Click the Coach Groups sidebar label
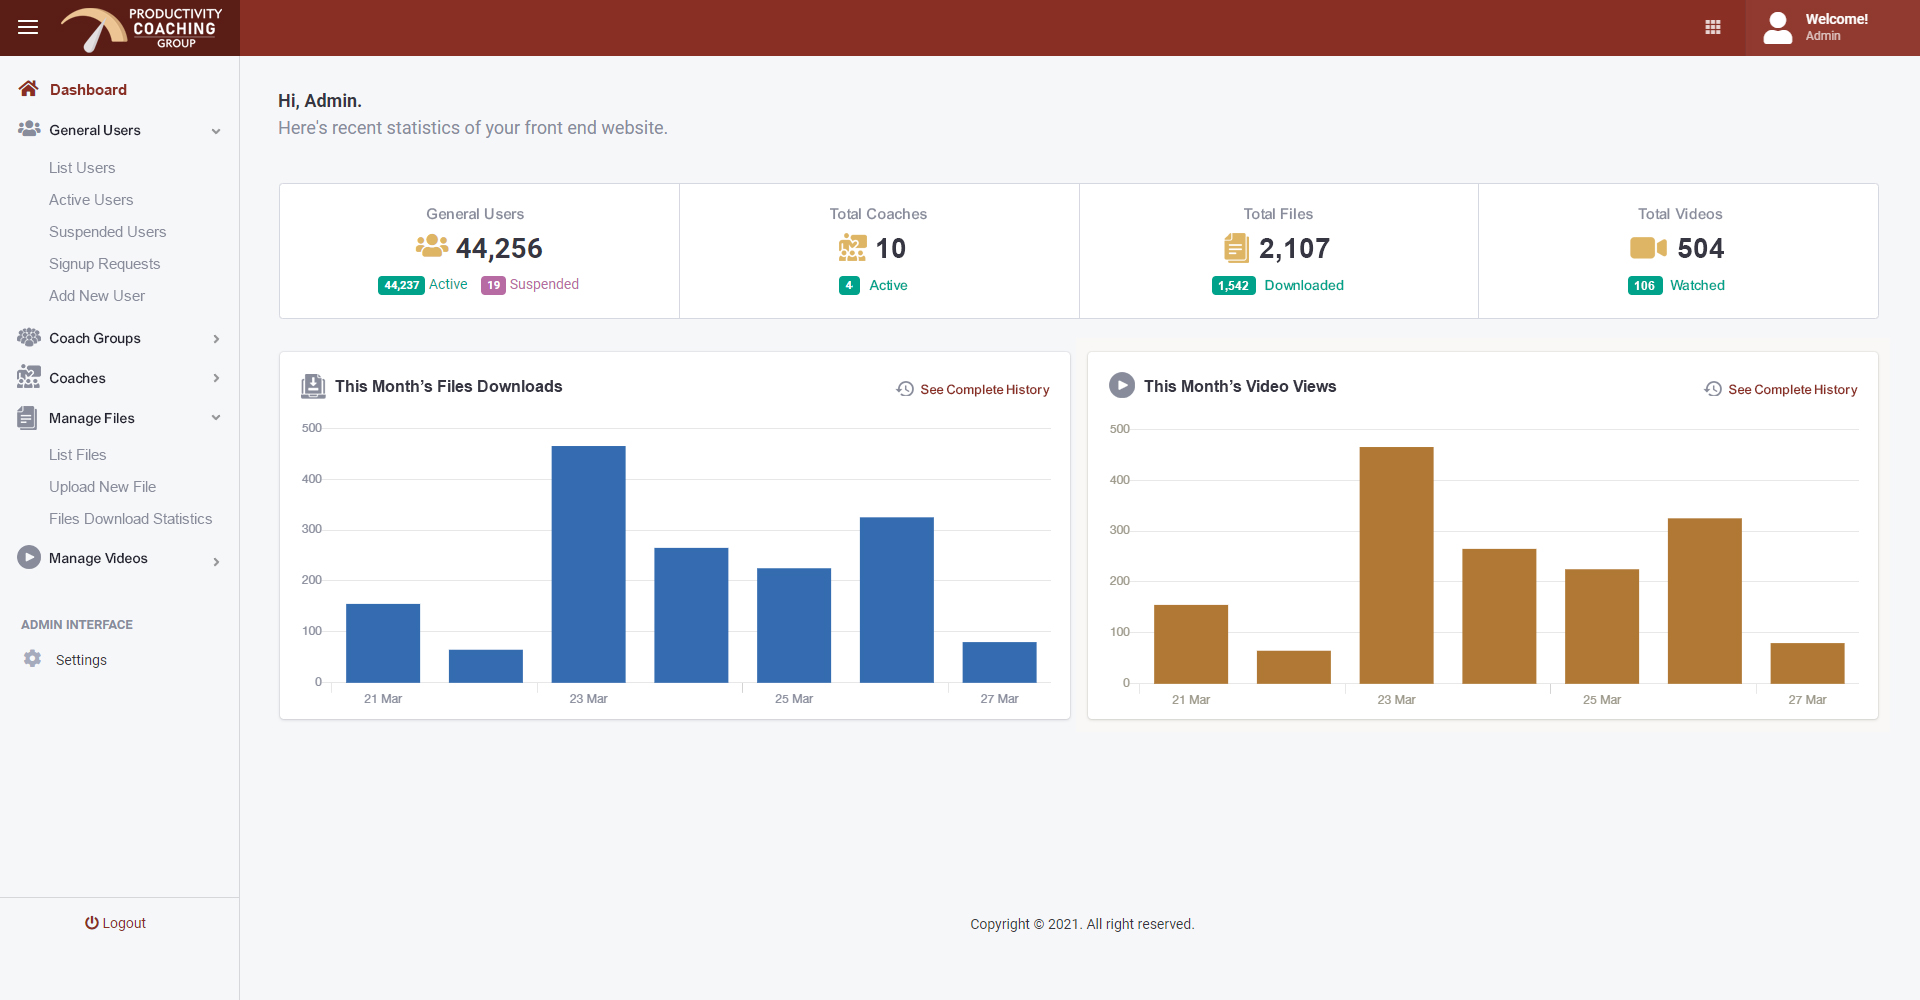1920x1000 pixels. coord(95,338)
